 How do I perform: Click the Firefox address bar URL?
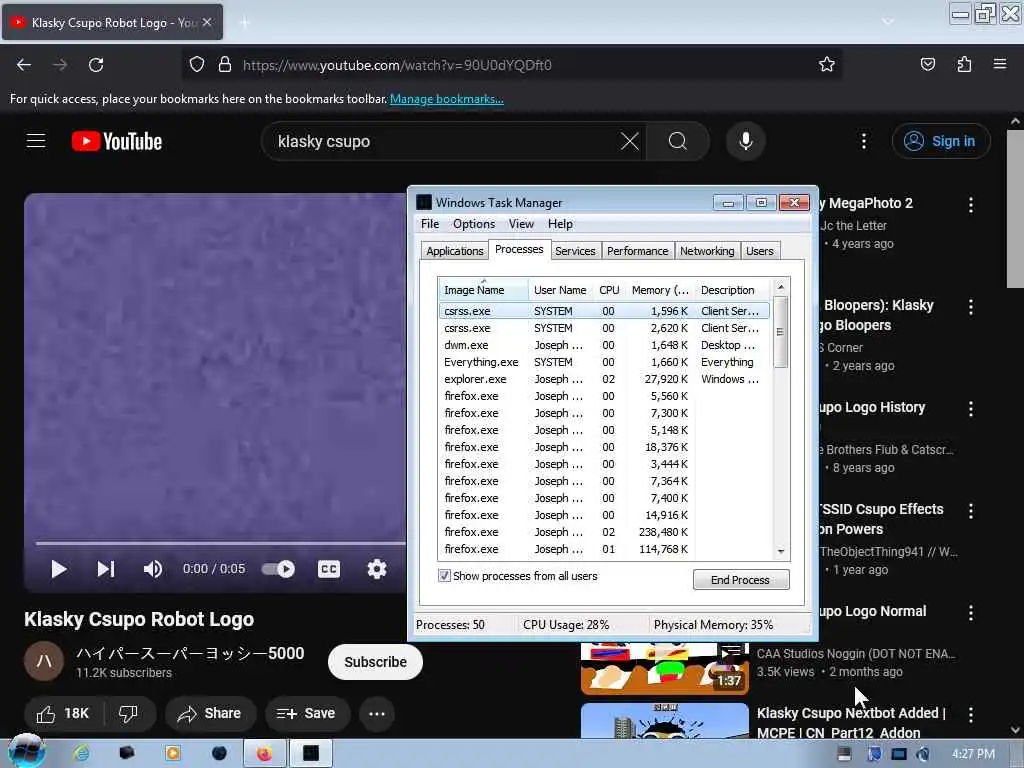click(397, 65)
